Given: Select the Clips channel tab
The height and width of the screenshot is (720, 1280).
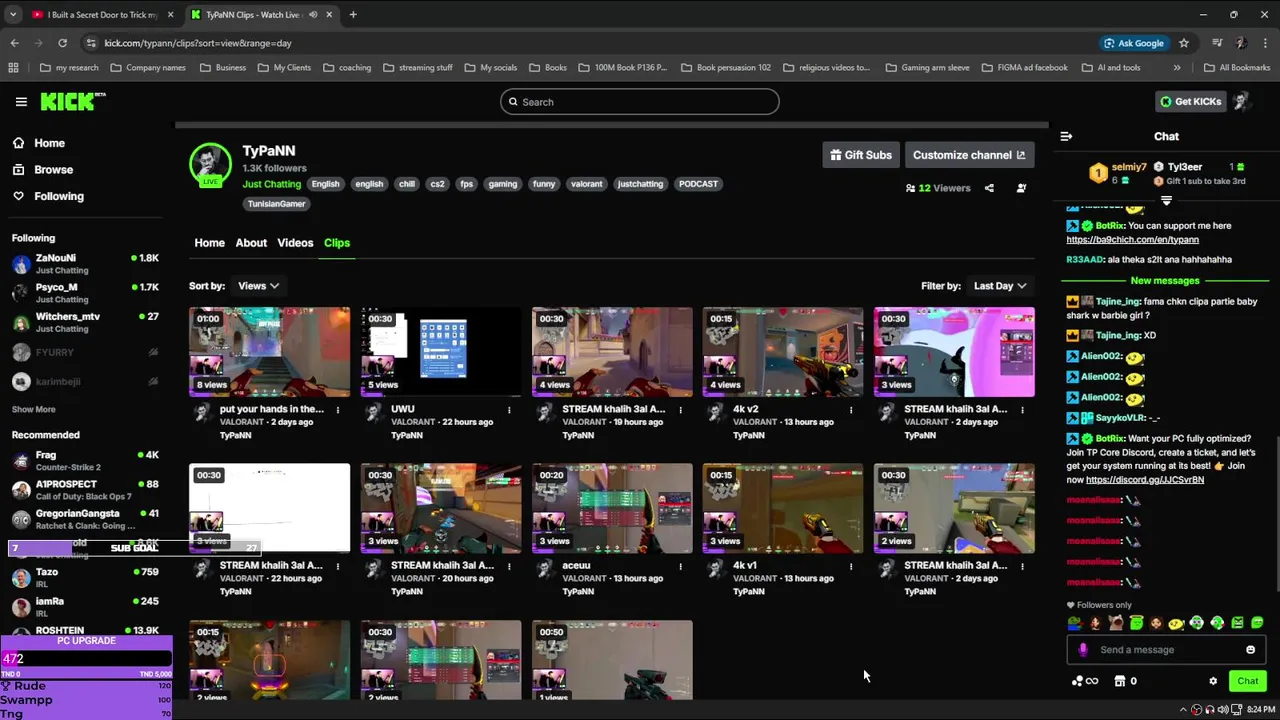Looking at the screenshot, I should [337, 243].
